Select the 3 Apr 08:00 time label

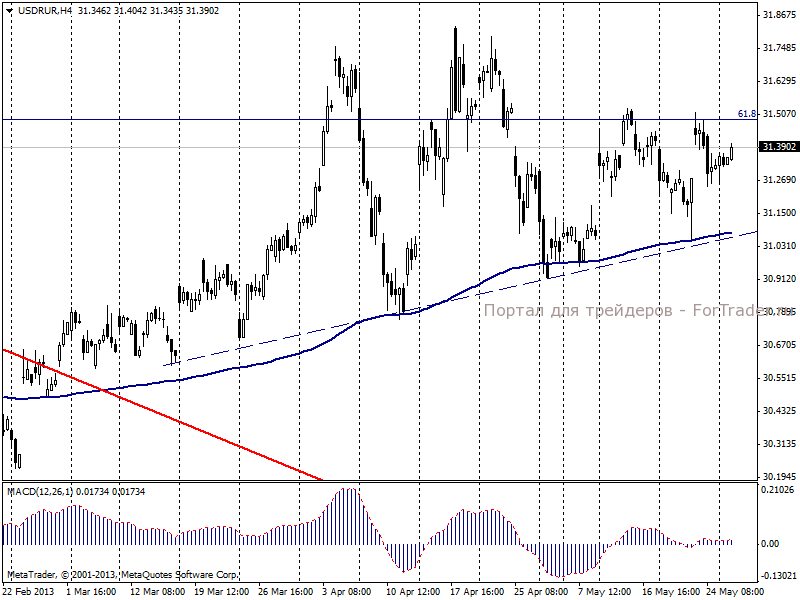pyautogui.click(x=347, y=592)
